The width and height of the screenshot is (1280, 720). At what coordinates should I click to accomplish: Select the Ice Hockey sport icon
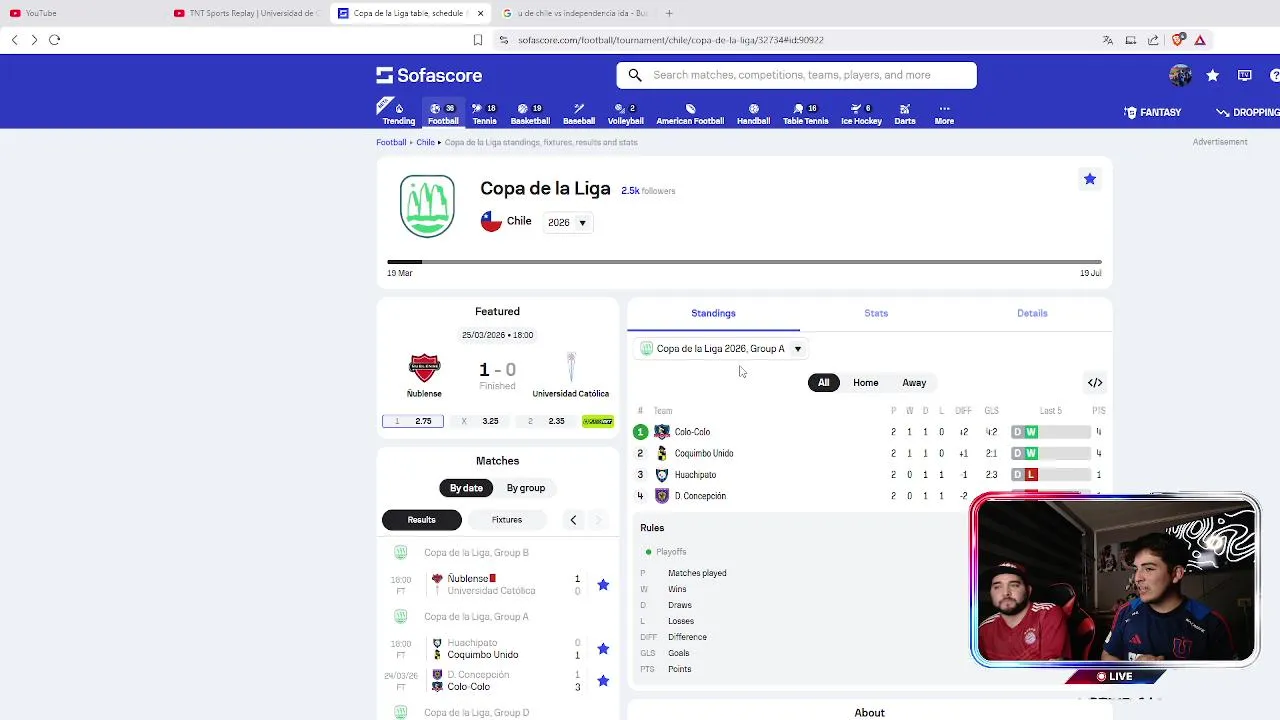861,114
